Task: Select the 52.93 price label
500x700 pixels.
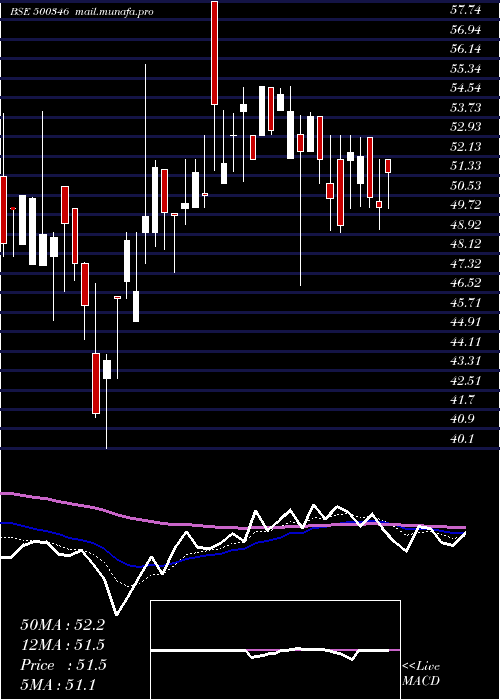Action: [x=466, y=126]
